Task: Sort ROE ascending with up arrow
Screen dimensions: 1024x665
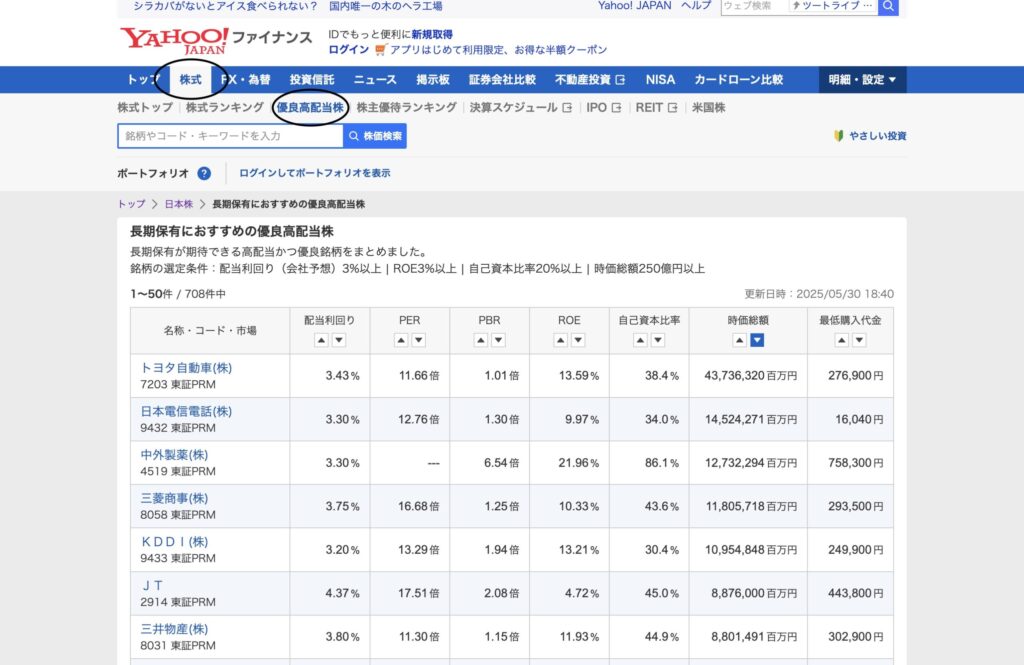Action: coord(561,340)
